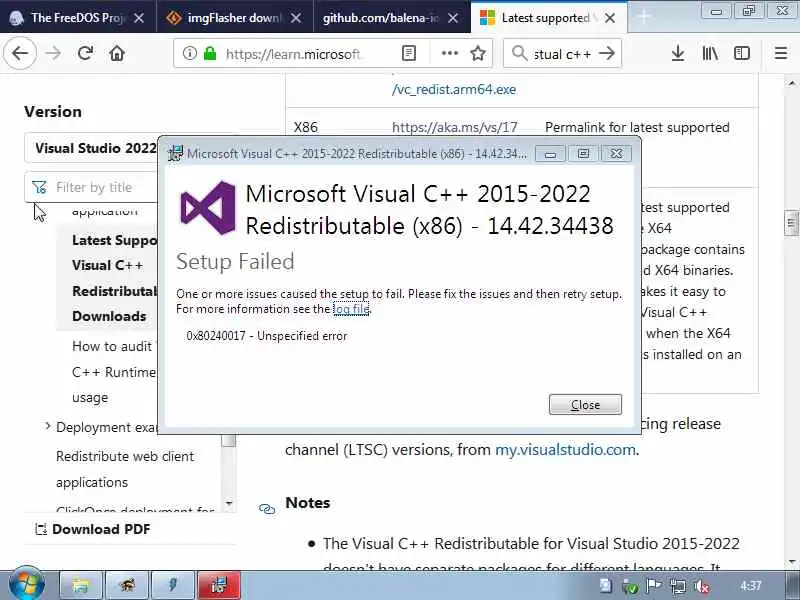This screenshot has height=600, width=800.
Task: Click the address bar URL field
Action: (x=293, y=54)
